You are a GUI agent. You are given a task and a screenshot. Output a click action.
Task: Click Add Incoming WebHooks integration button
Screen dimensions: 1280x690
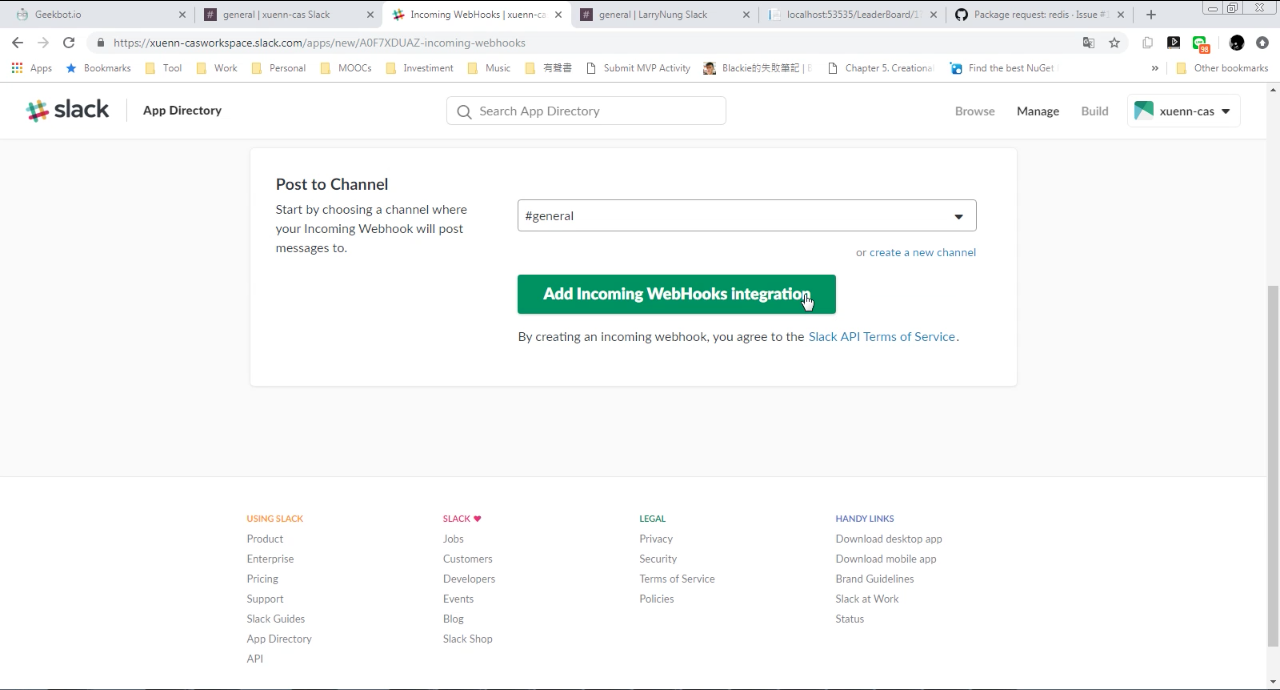coord(676,294)
